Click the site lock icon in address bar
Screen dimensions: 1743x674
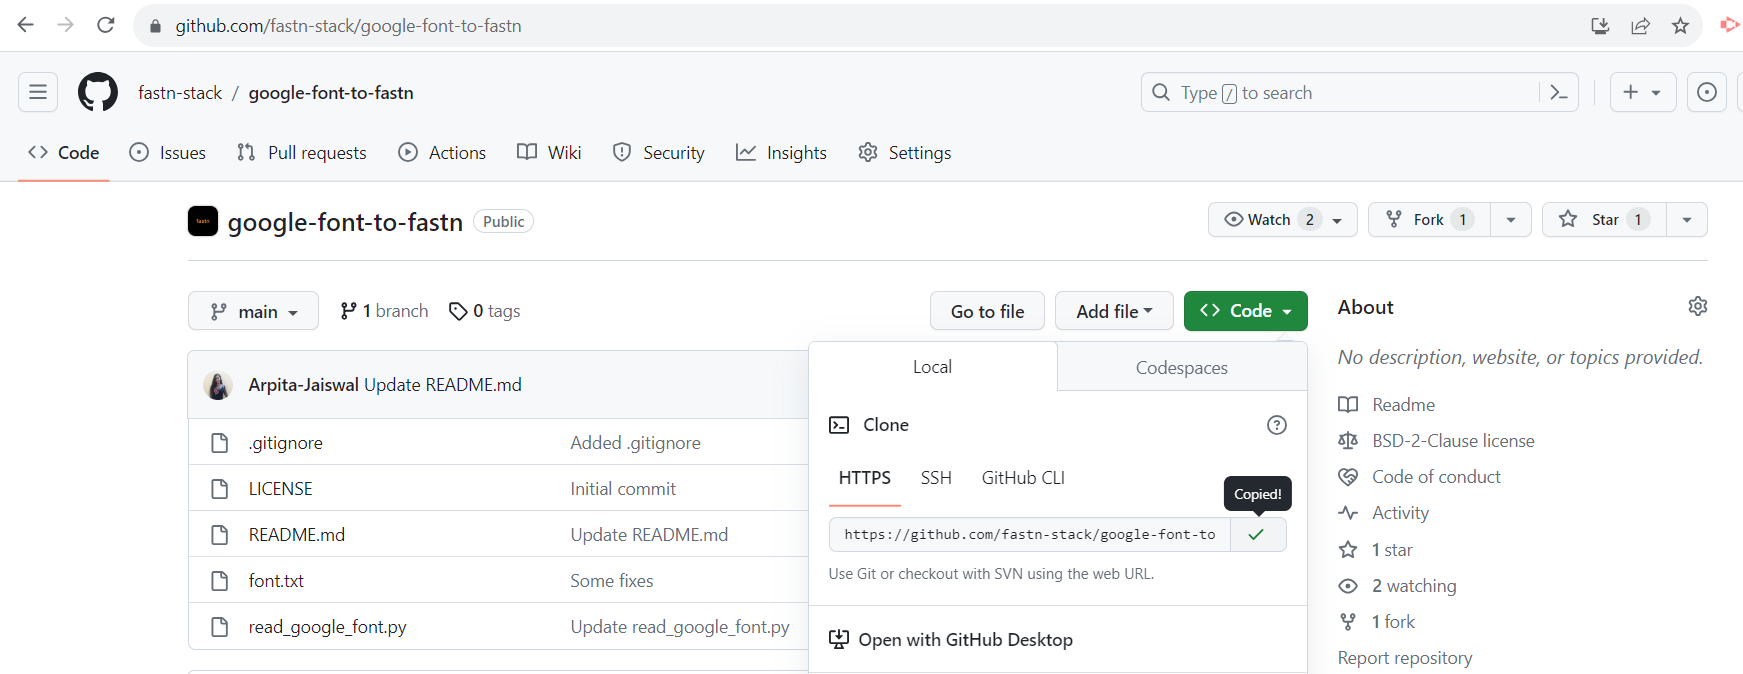click(x=155, y=26)
